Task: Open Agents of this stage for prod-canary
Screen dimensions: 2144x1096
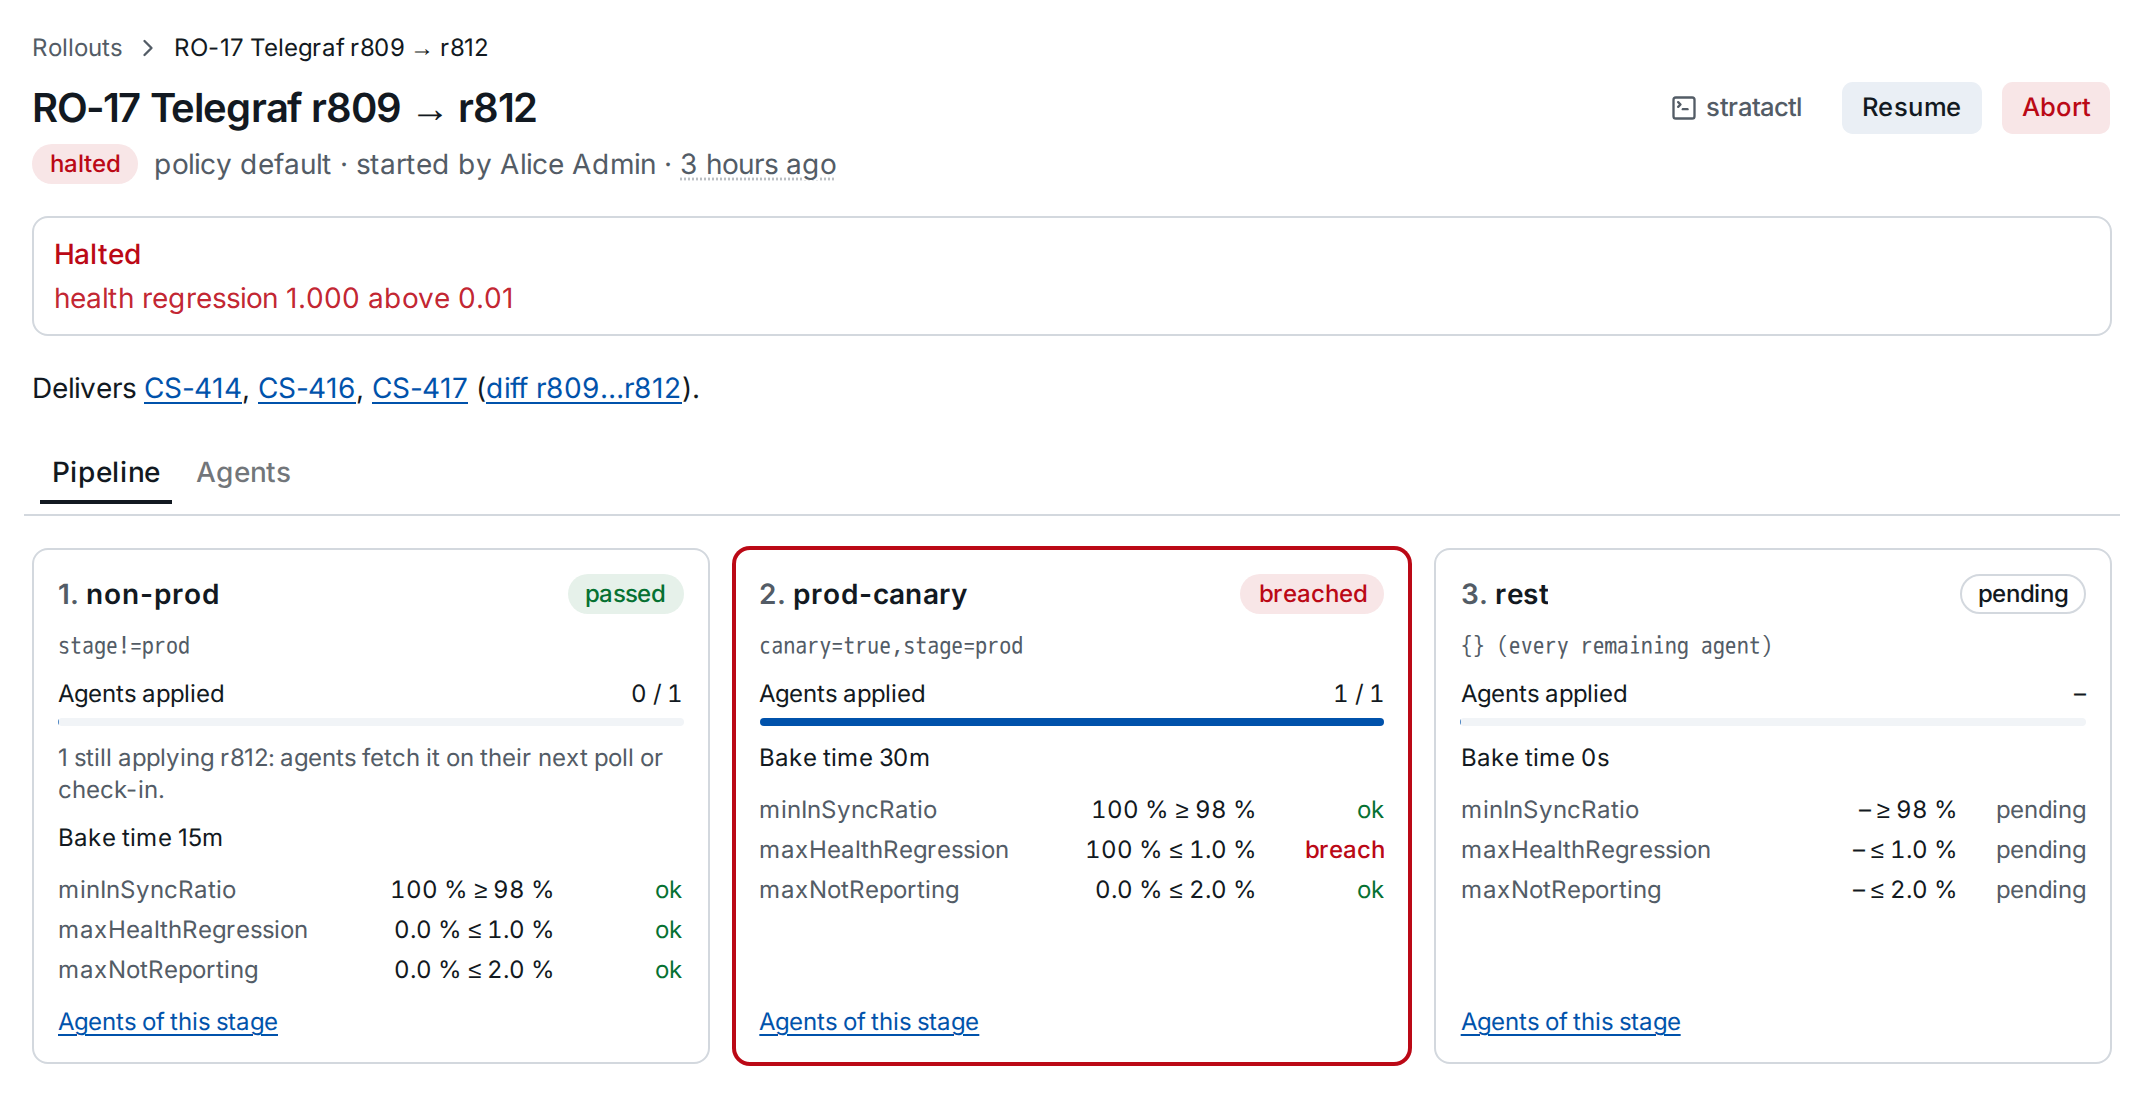Action: click(x=869, y=1022)
